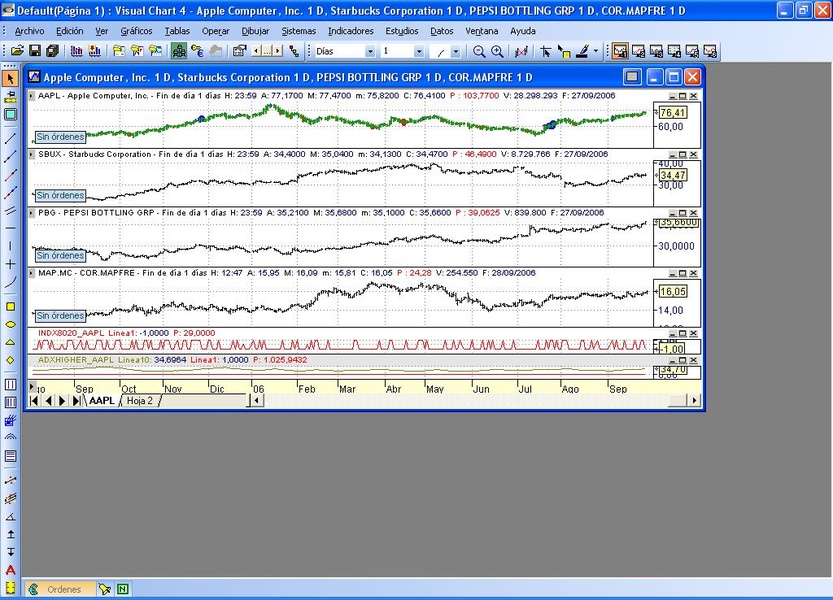Click the crosshair cursor toolbar icon

pyautogui.click(x=546, y=52)
